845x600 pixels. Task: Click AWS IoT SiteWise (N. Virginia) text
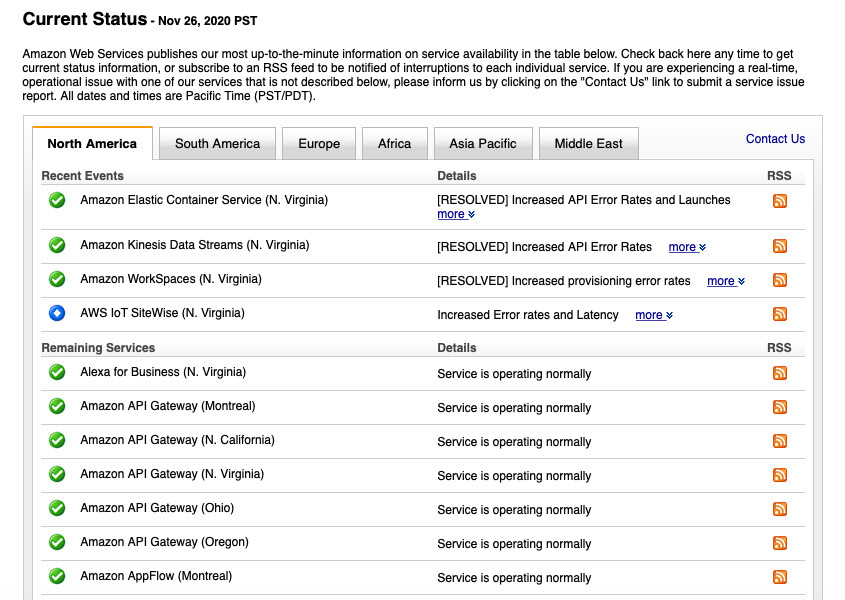click(162, 313)
